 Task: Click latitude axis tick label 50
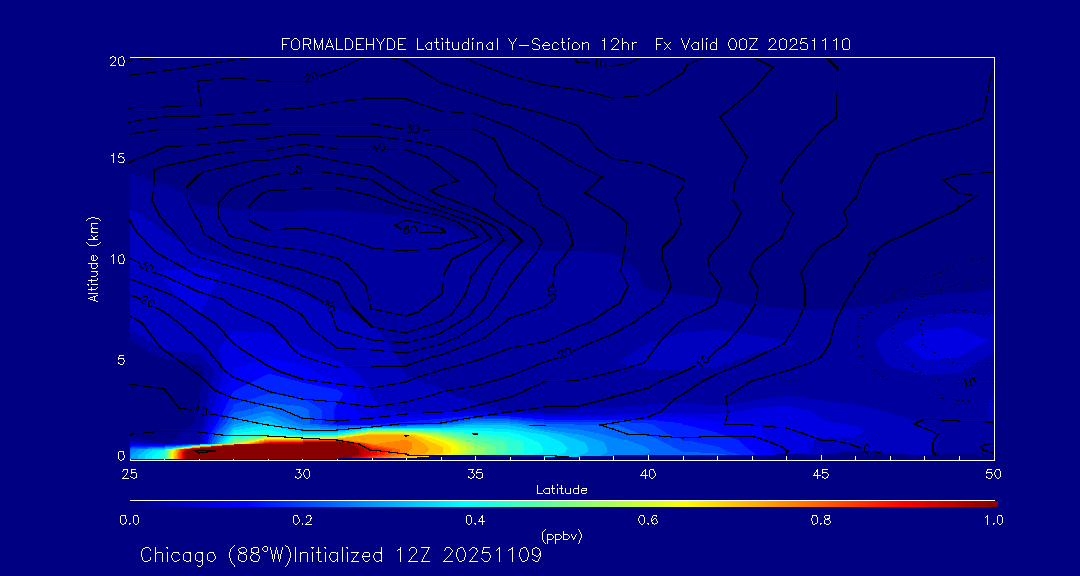point(994,474)
